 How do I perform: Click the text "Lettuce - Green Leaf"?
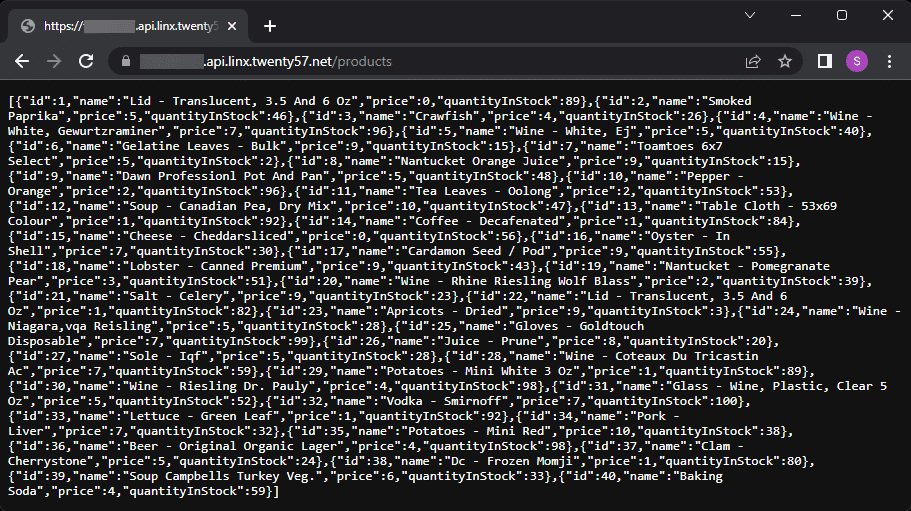(200, 416)
